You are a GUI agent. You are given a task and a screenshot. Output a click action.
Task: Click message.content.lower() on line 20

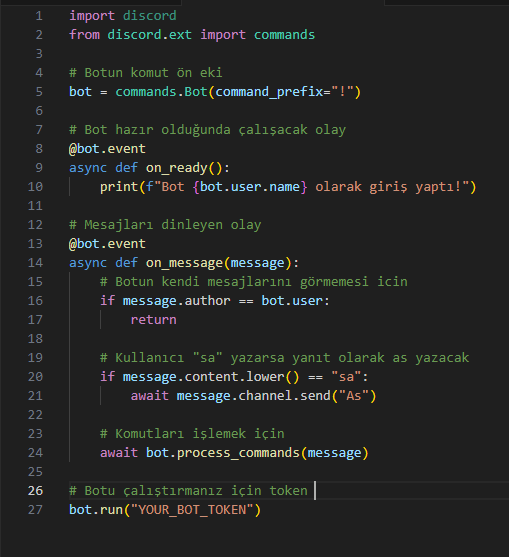point(211,377)
